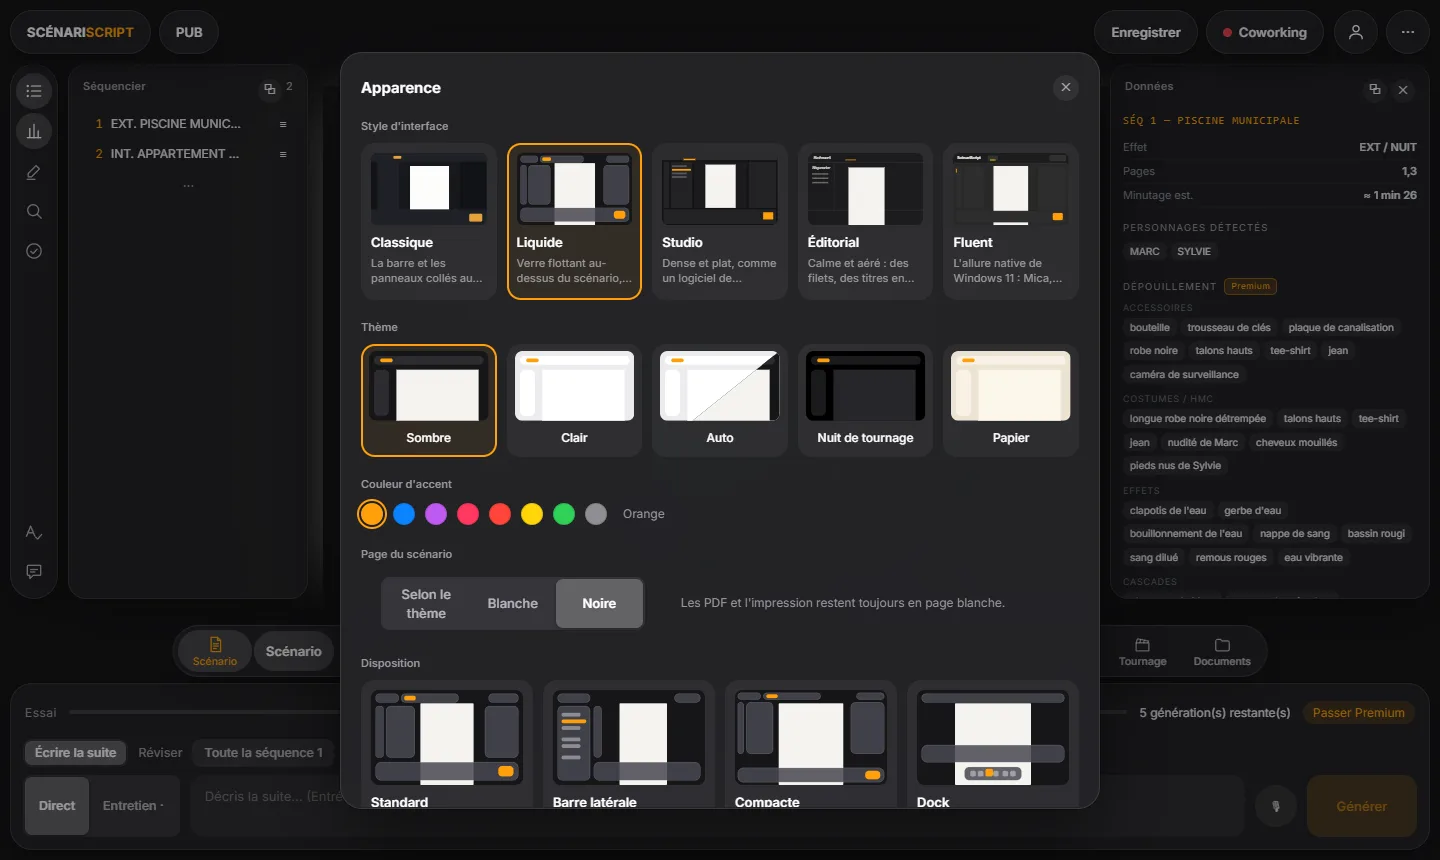Click the drag handle of EXT. PISCINE sequence

coord(283,124)
